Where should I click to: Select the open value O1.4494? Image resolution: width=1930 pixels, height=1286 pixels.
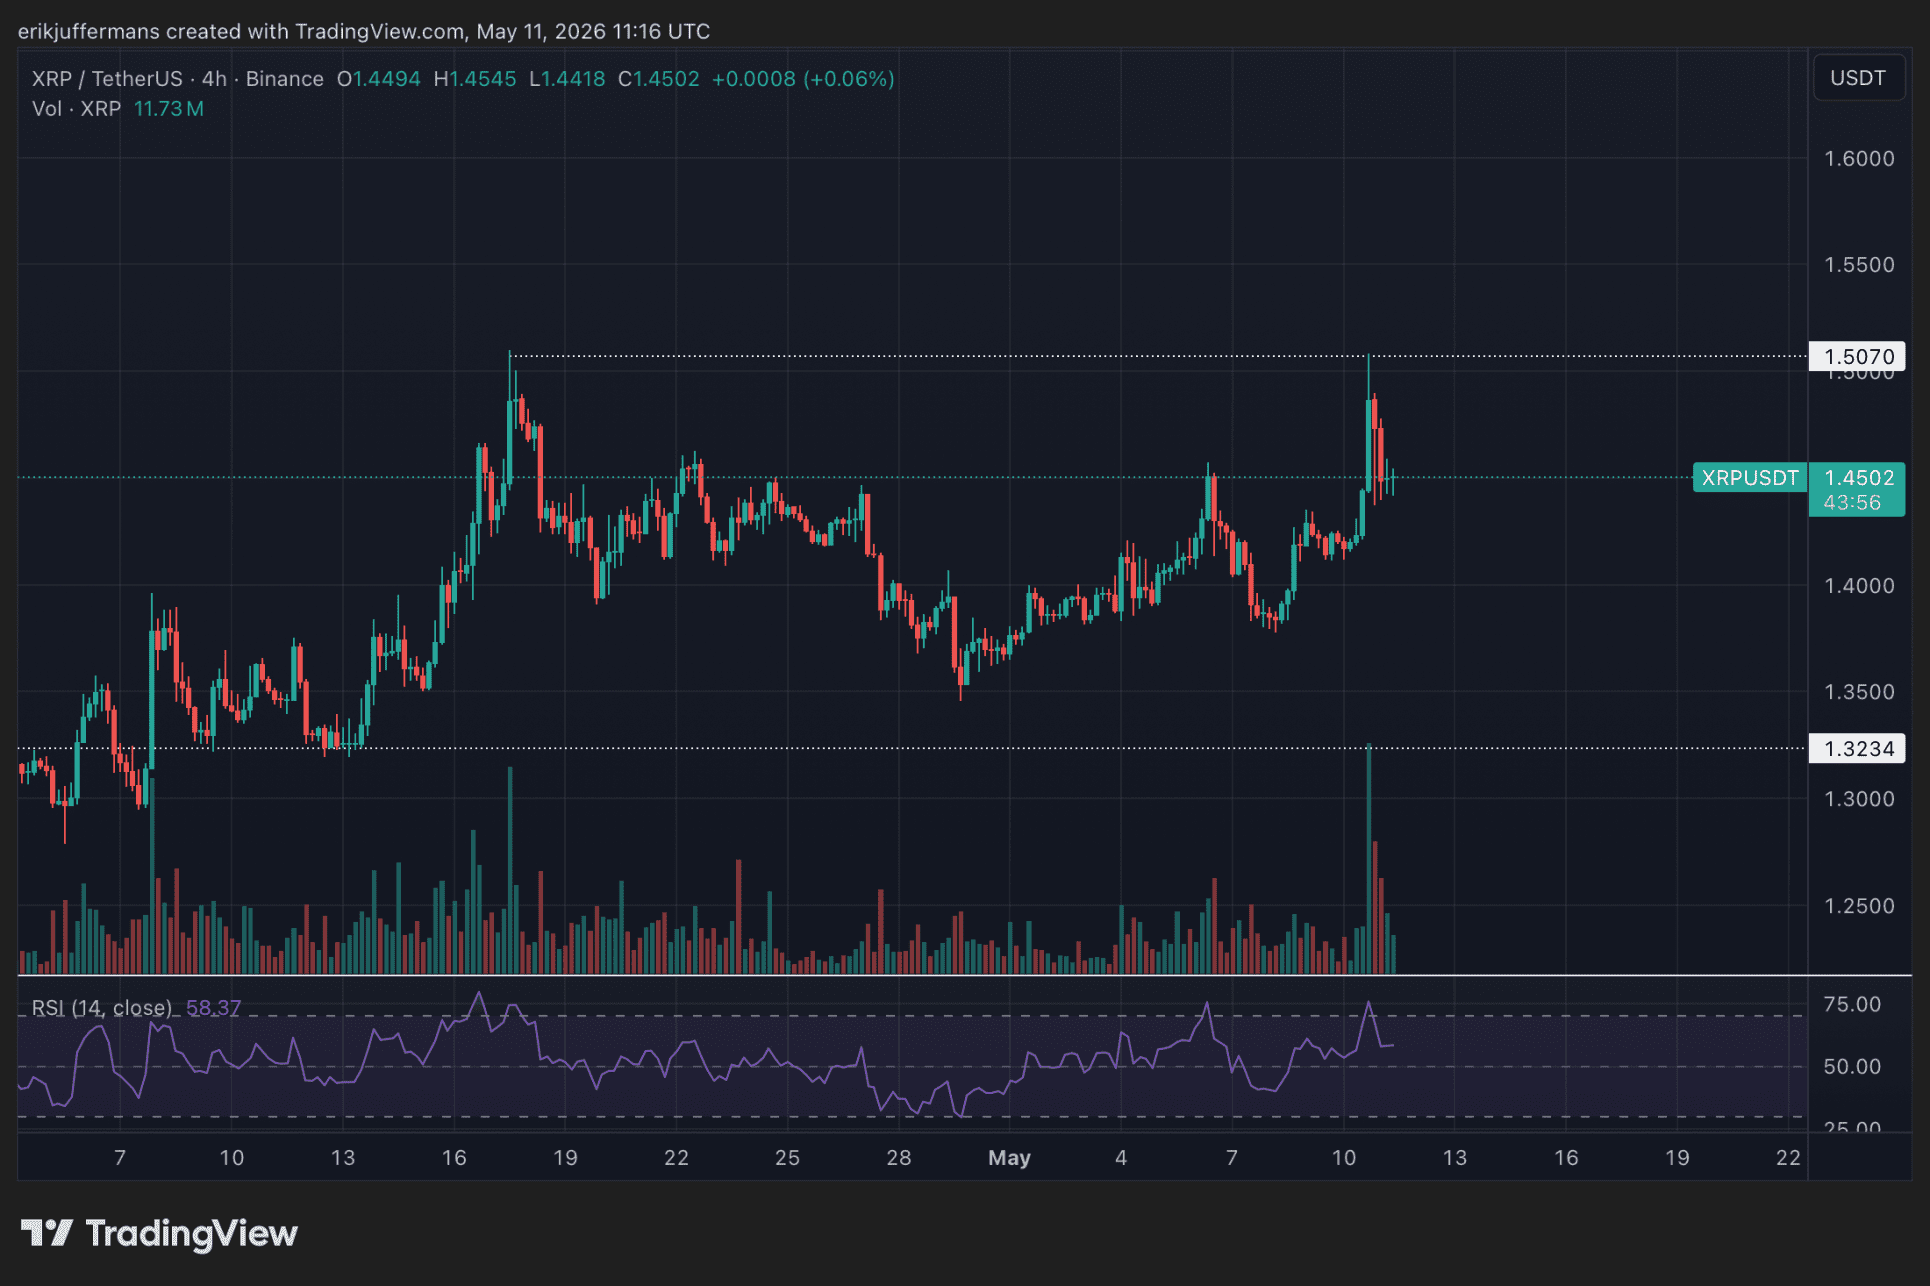point(379,79)
